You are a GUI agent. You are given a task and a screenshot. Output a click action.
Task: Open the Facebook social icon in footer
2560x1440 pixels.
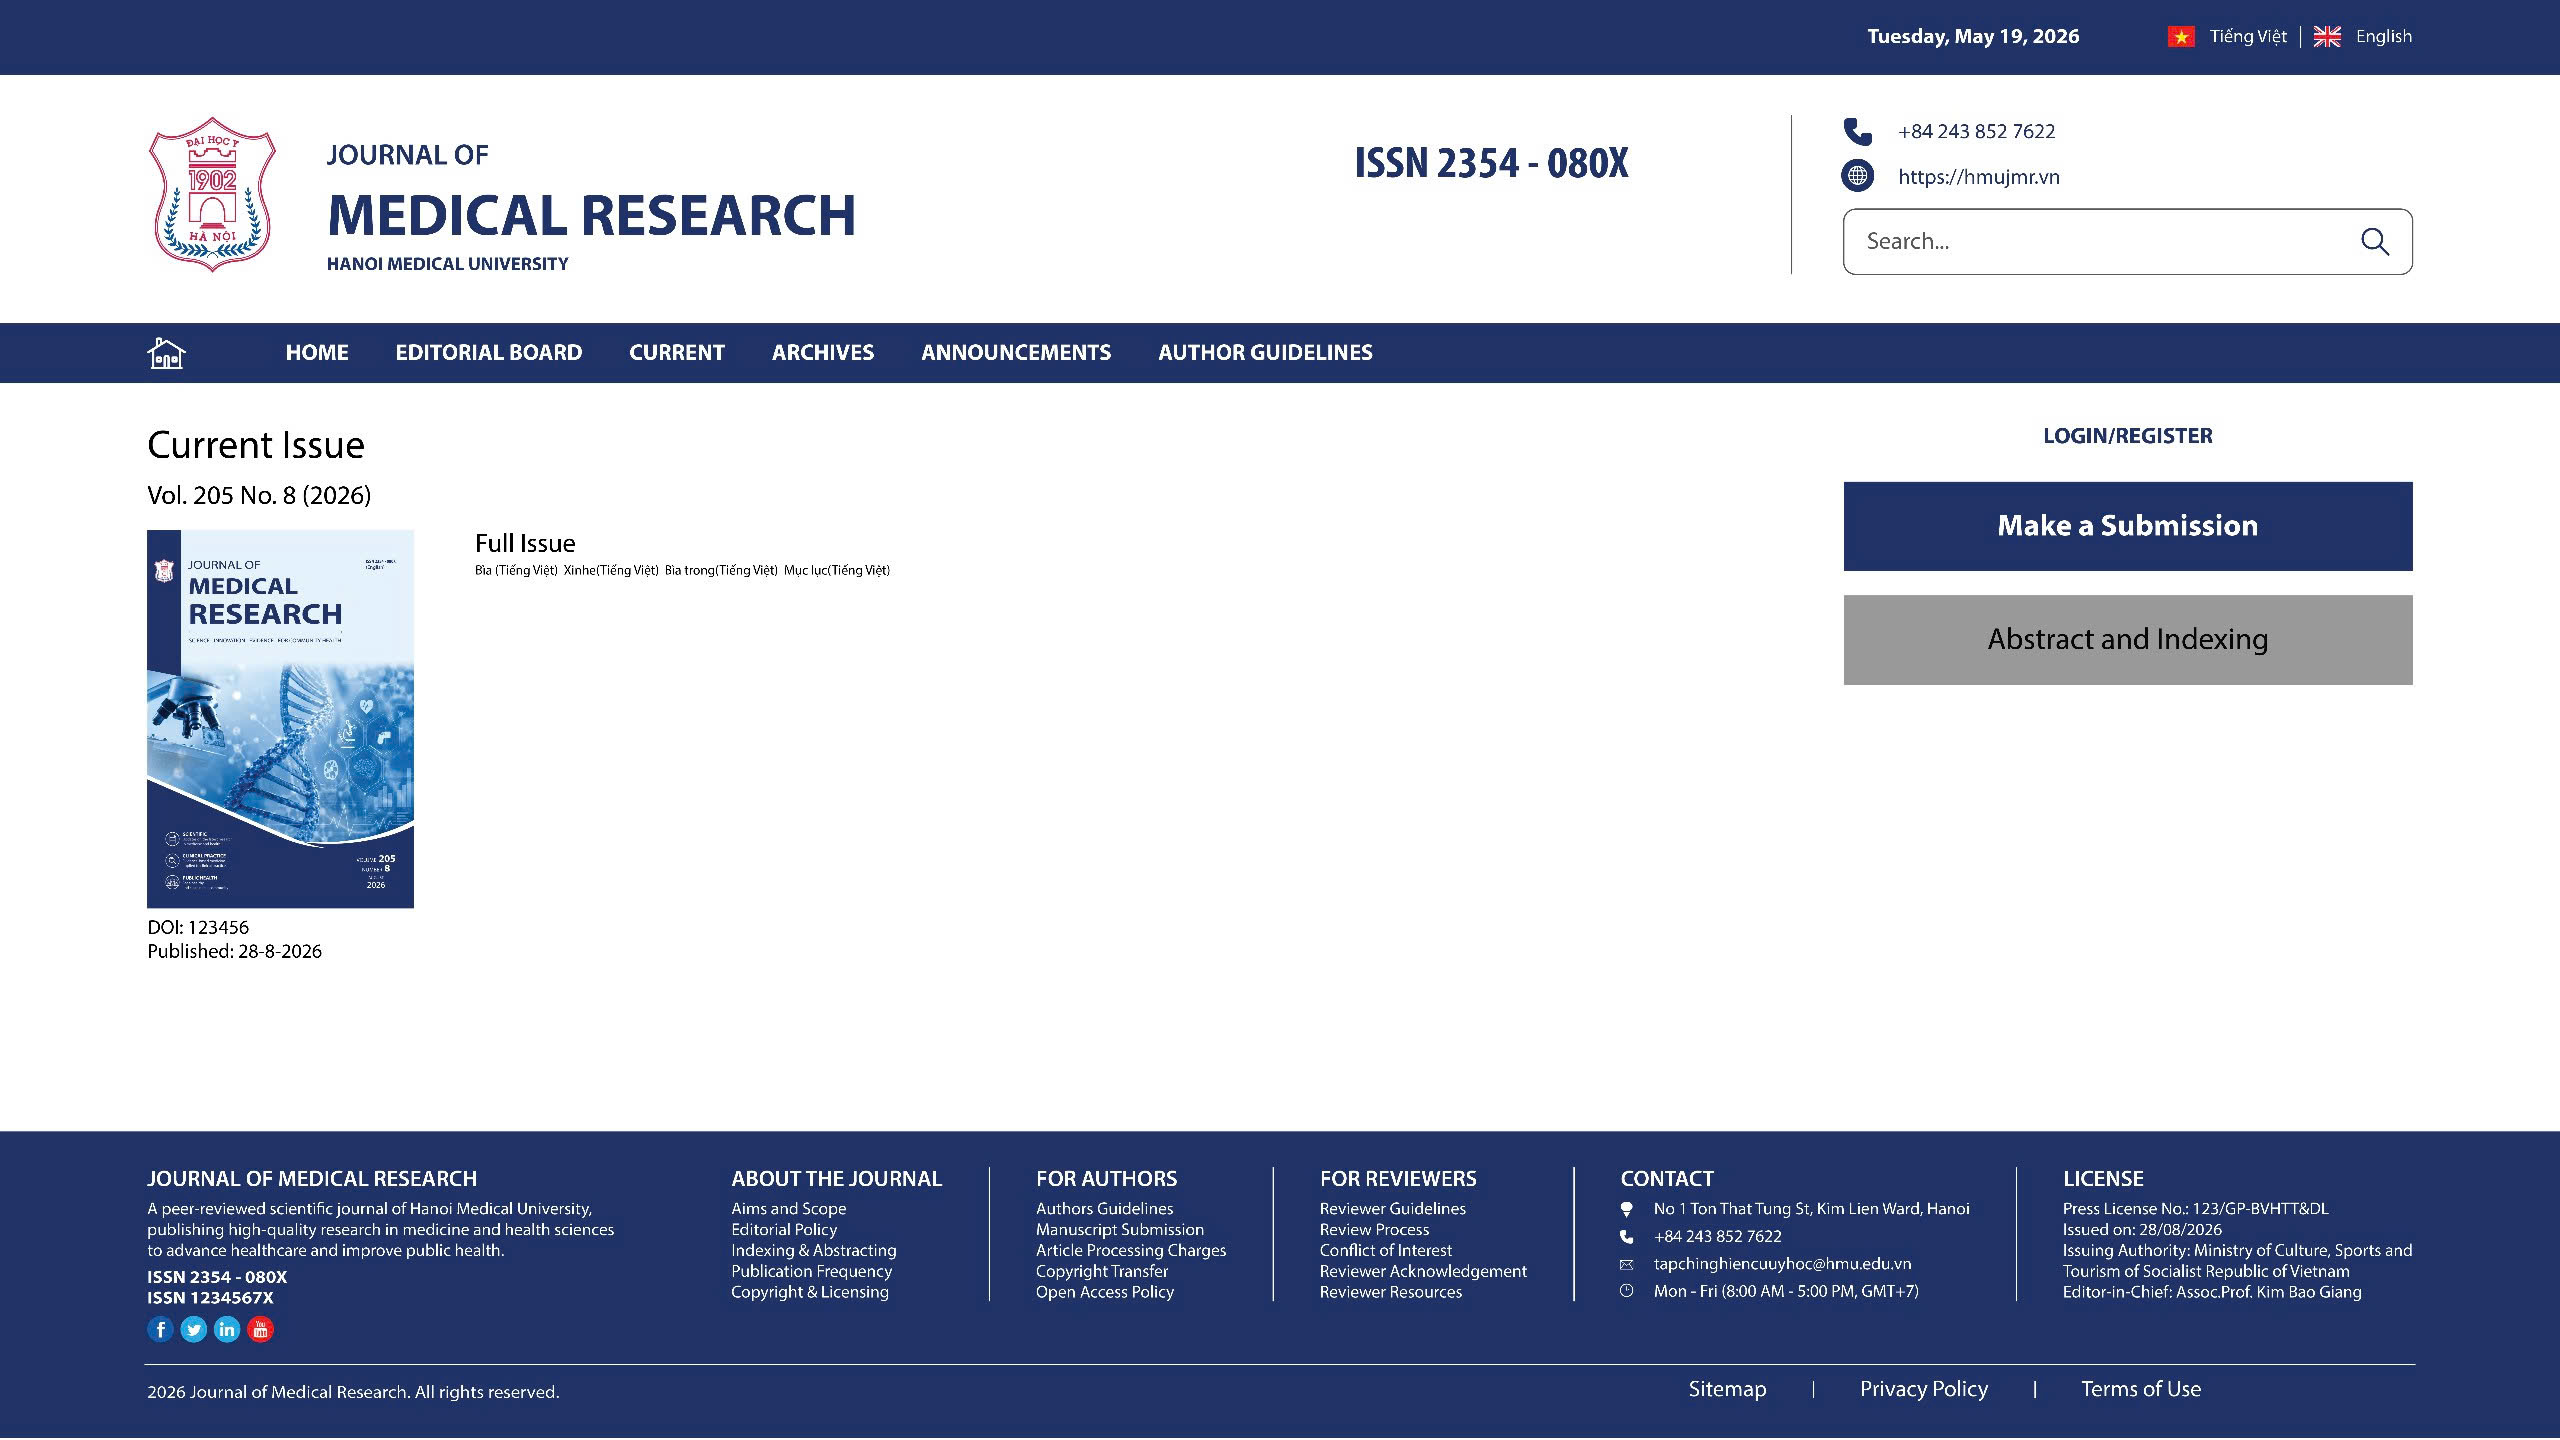[160, 1329]
